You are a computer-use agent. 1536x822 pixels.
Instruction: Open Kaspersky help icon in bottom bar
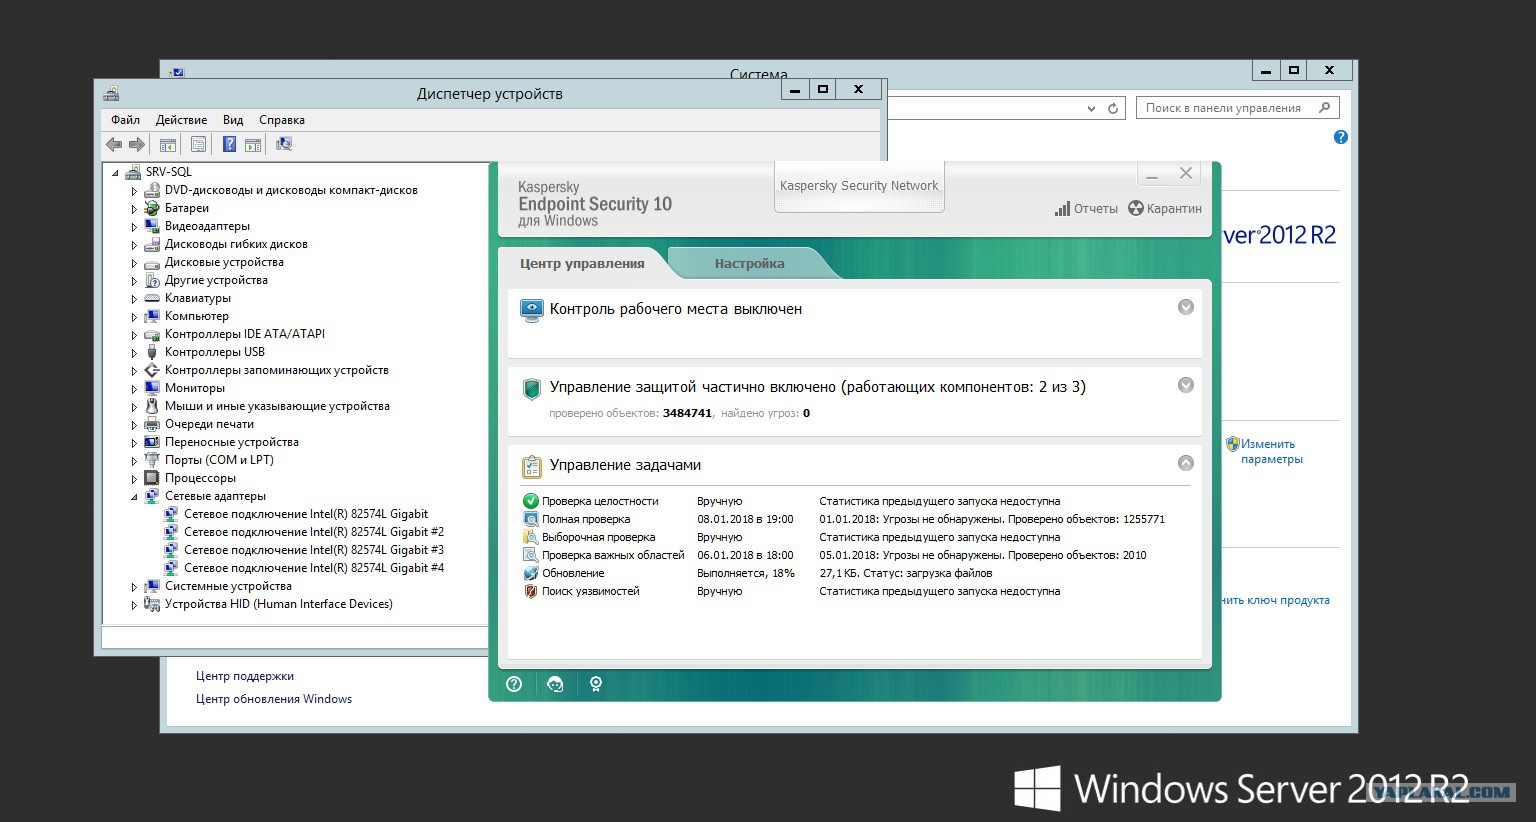coord(514,684)
